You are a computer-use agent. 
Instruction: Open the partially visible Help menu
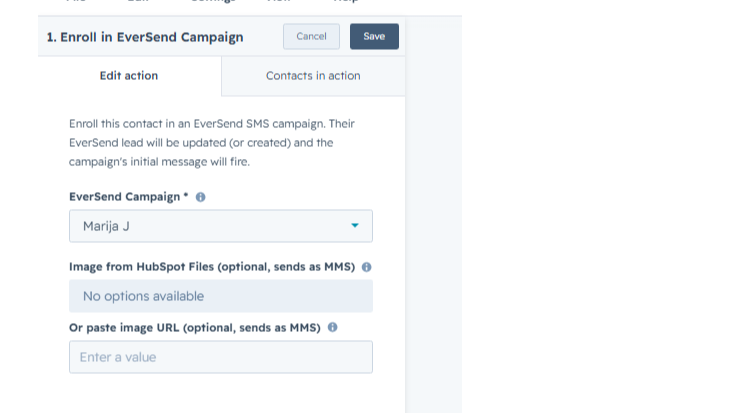346,1
